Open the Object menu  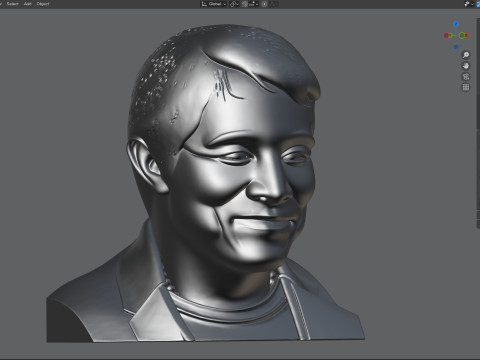43,4
